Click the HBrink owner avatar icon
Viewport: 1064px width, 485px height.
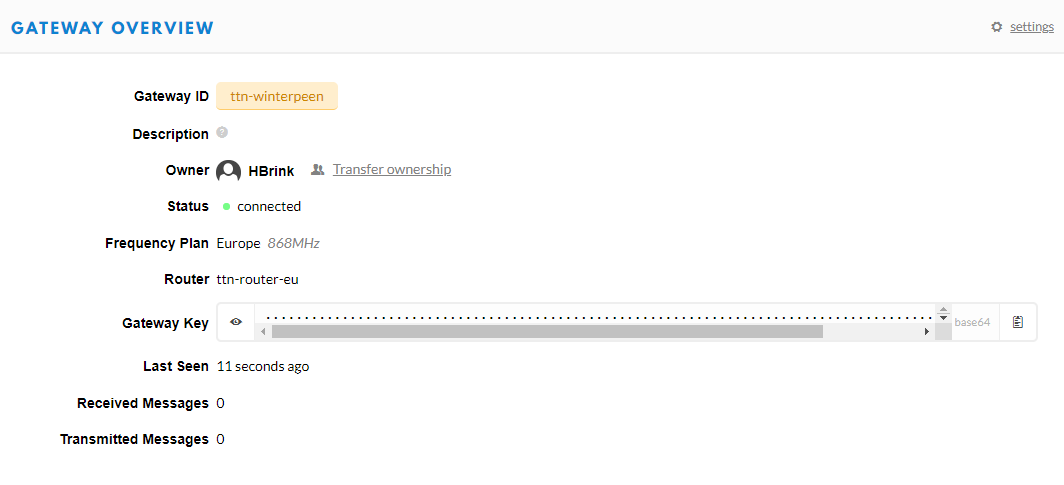click(229, 171)
